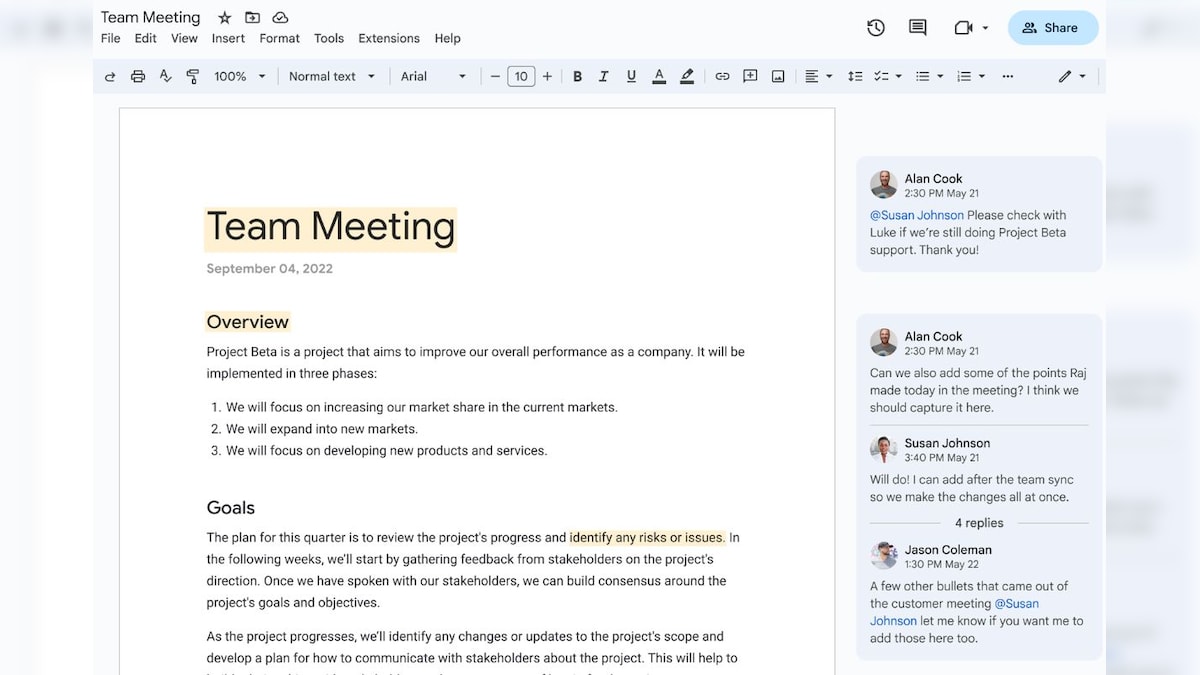
Task: Click the Print icon
Action: pos(138,76)
